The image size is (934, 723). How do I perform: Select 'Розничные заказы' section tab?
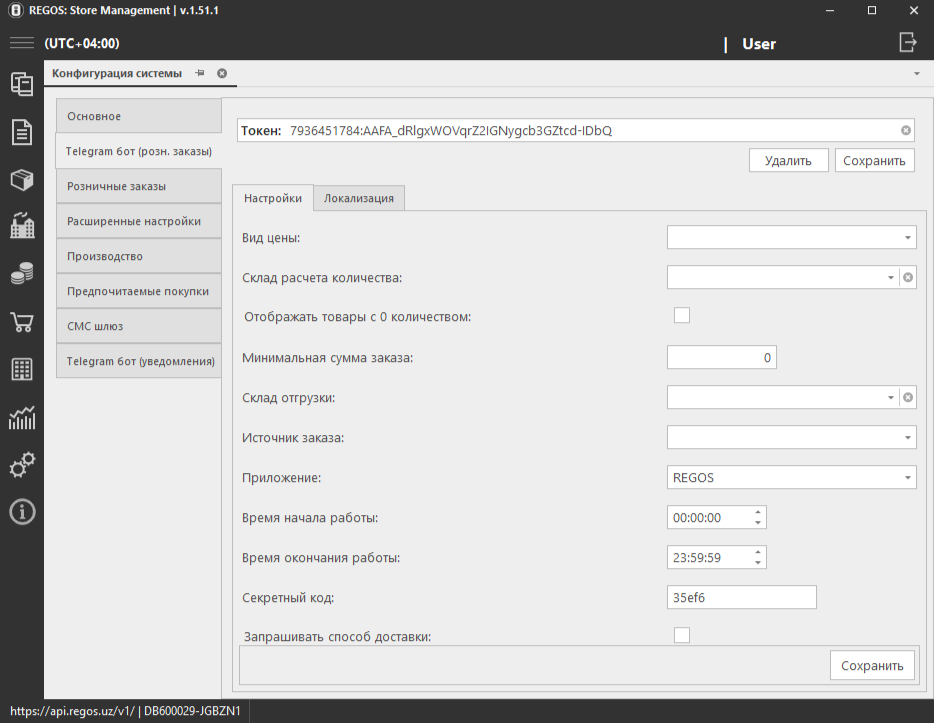[138, 186]
